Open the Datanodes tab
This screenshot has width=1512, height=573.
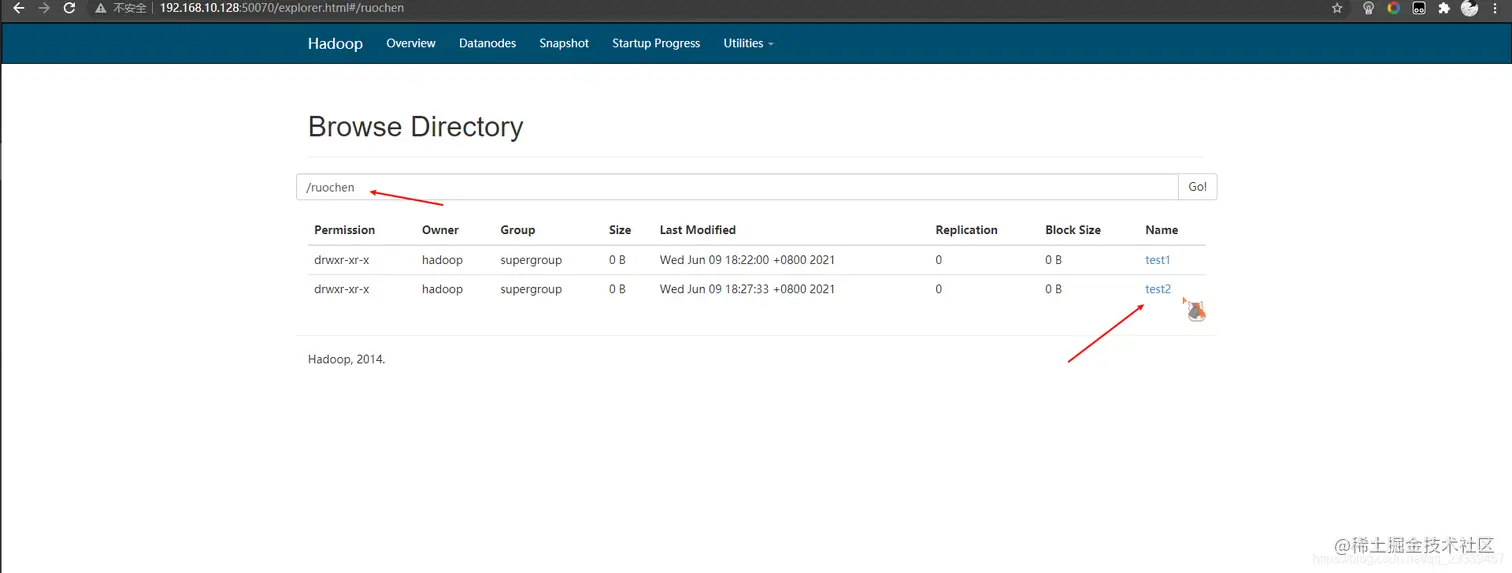pos(488,44)
